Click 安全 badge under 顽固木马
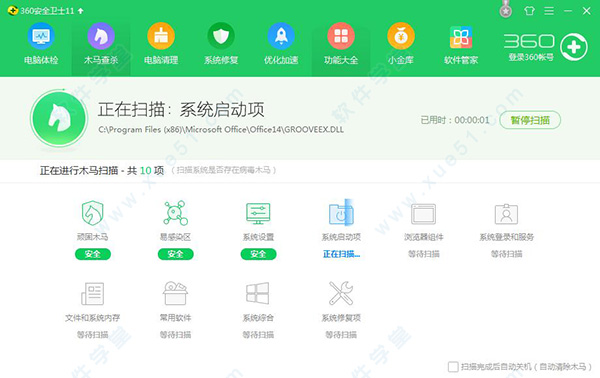This screenshot has width=600, height=378. coord(93,254)
